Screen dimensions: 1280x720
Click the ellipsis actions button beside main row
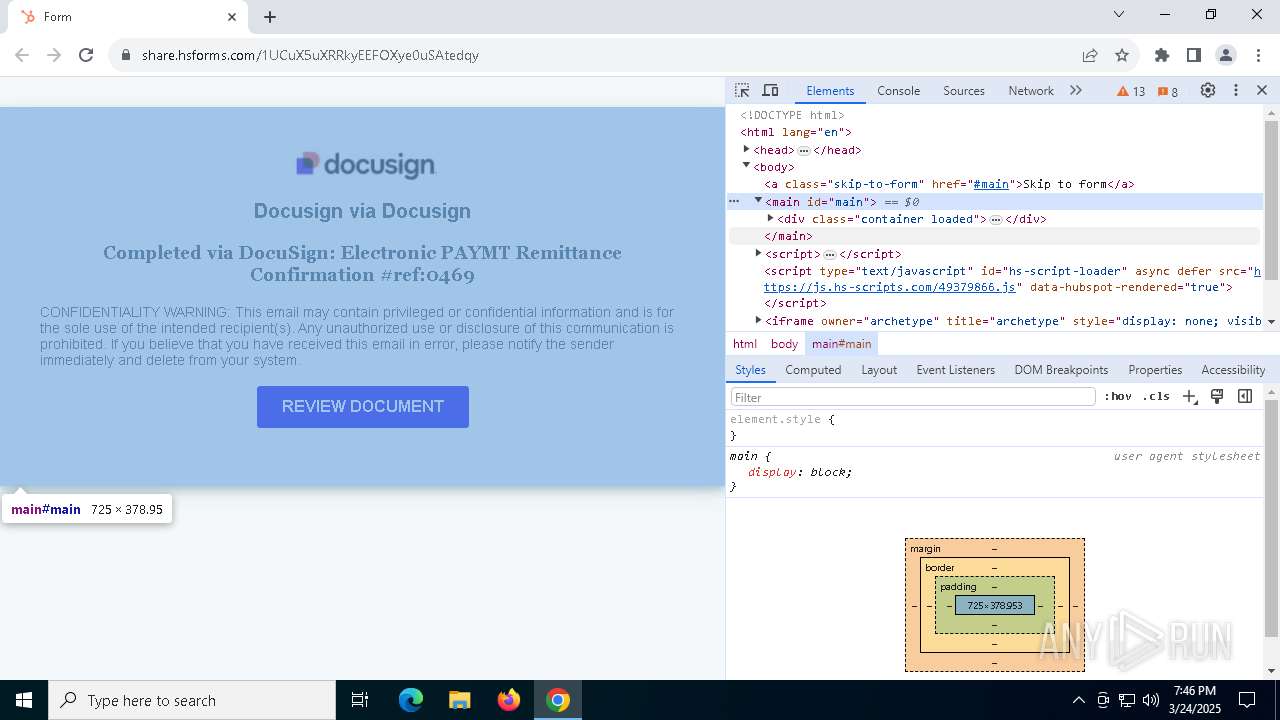735,201
